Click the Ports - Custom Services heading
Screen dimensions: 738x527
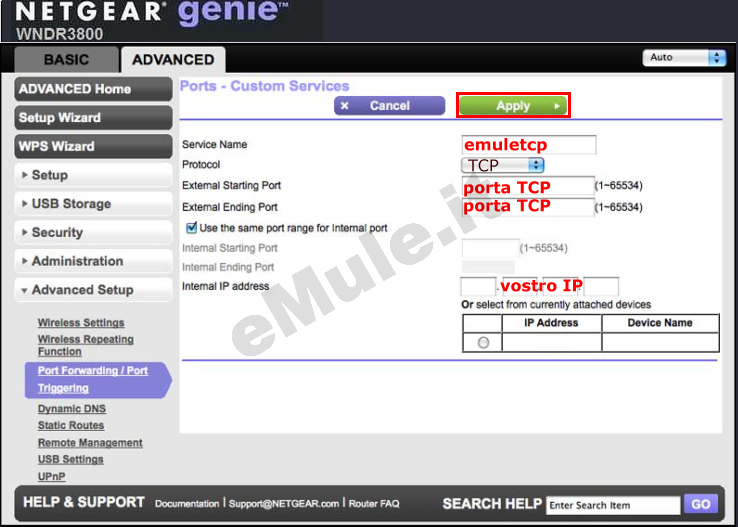click(265, 86)
